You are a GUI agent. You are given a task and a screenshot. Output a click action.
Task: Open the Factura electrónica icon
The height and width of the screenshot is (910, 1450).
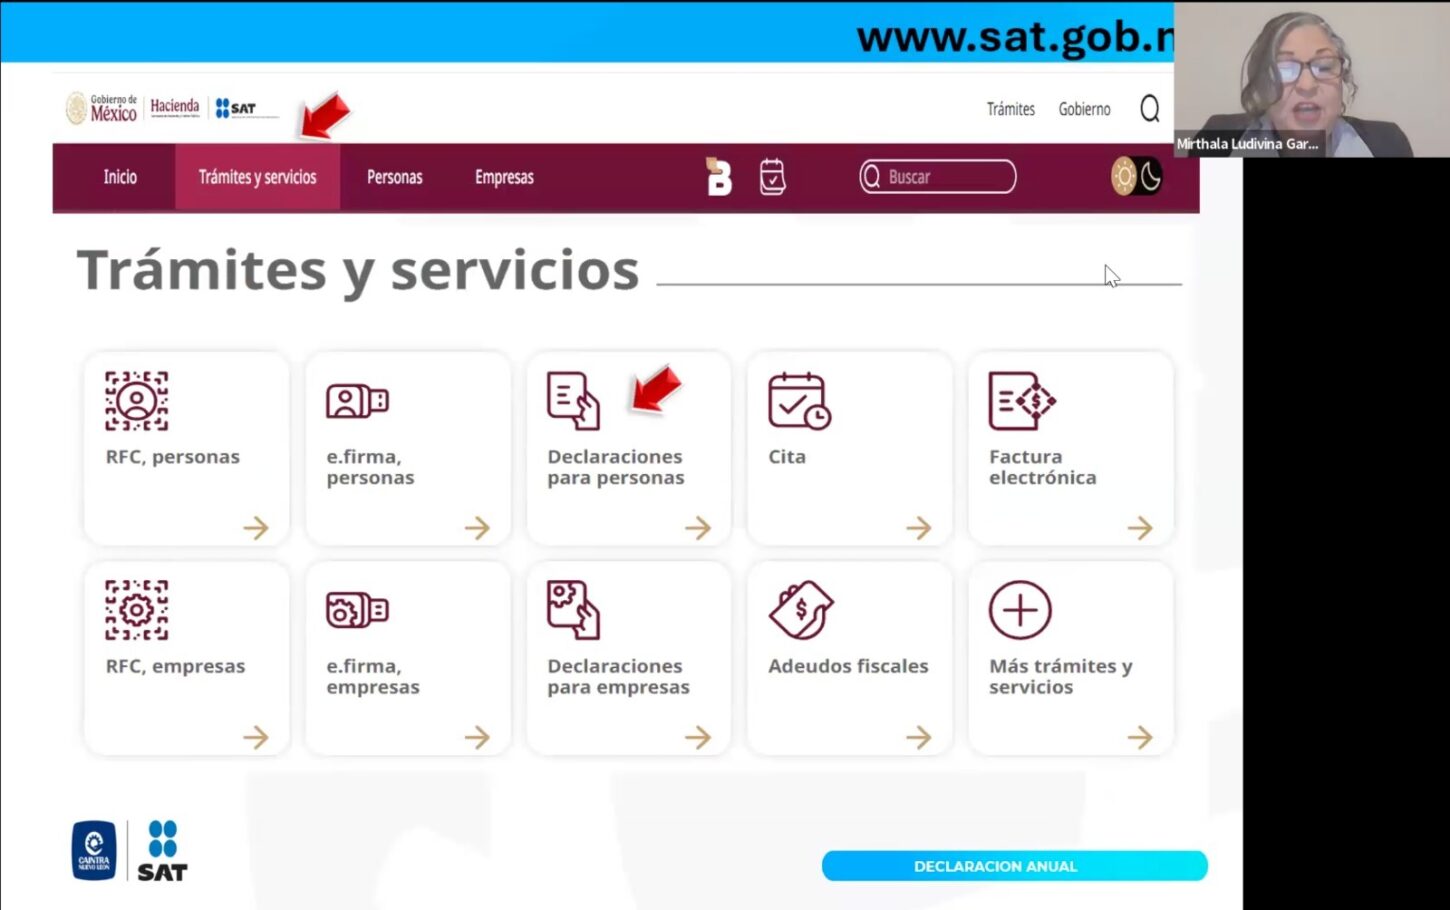pyautogui.click(x=1021, y=401)
